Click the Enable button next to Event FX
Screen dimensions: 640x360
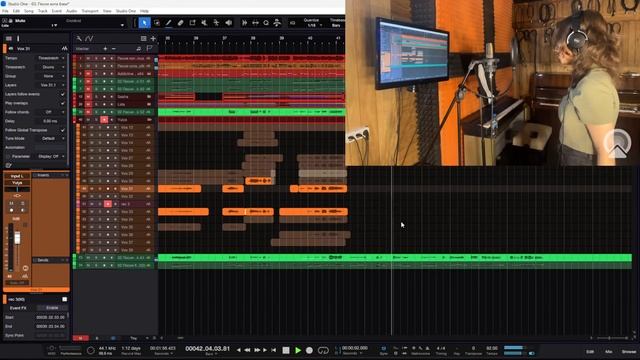(52, 308)
